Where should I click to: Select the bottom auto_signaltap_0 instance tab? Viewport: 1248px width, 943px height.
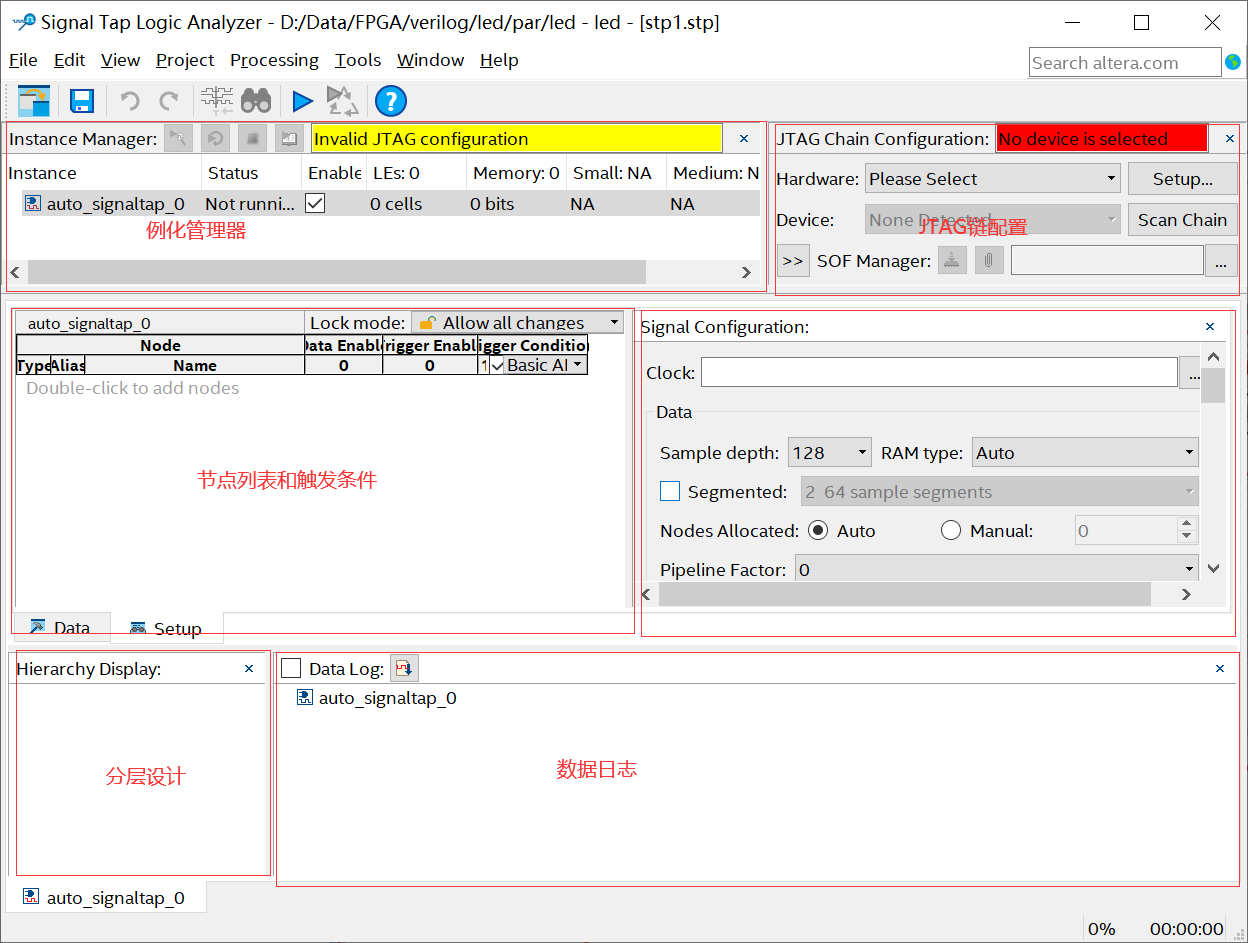pyautogui.click(x=105, y=898)
